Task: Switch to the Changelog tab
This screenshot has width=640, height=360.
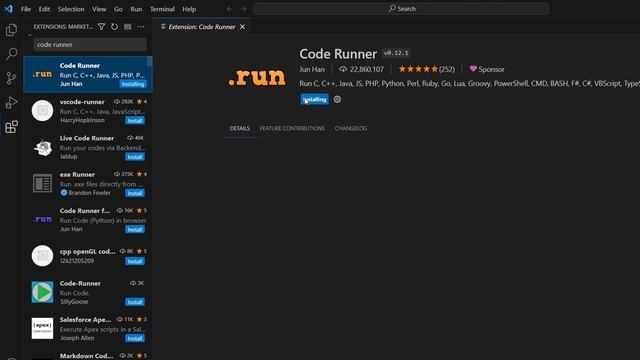Action: (351, 128)
